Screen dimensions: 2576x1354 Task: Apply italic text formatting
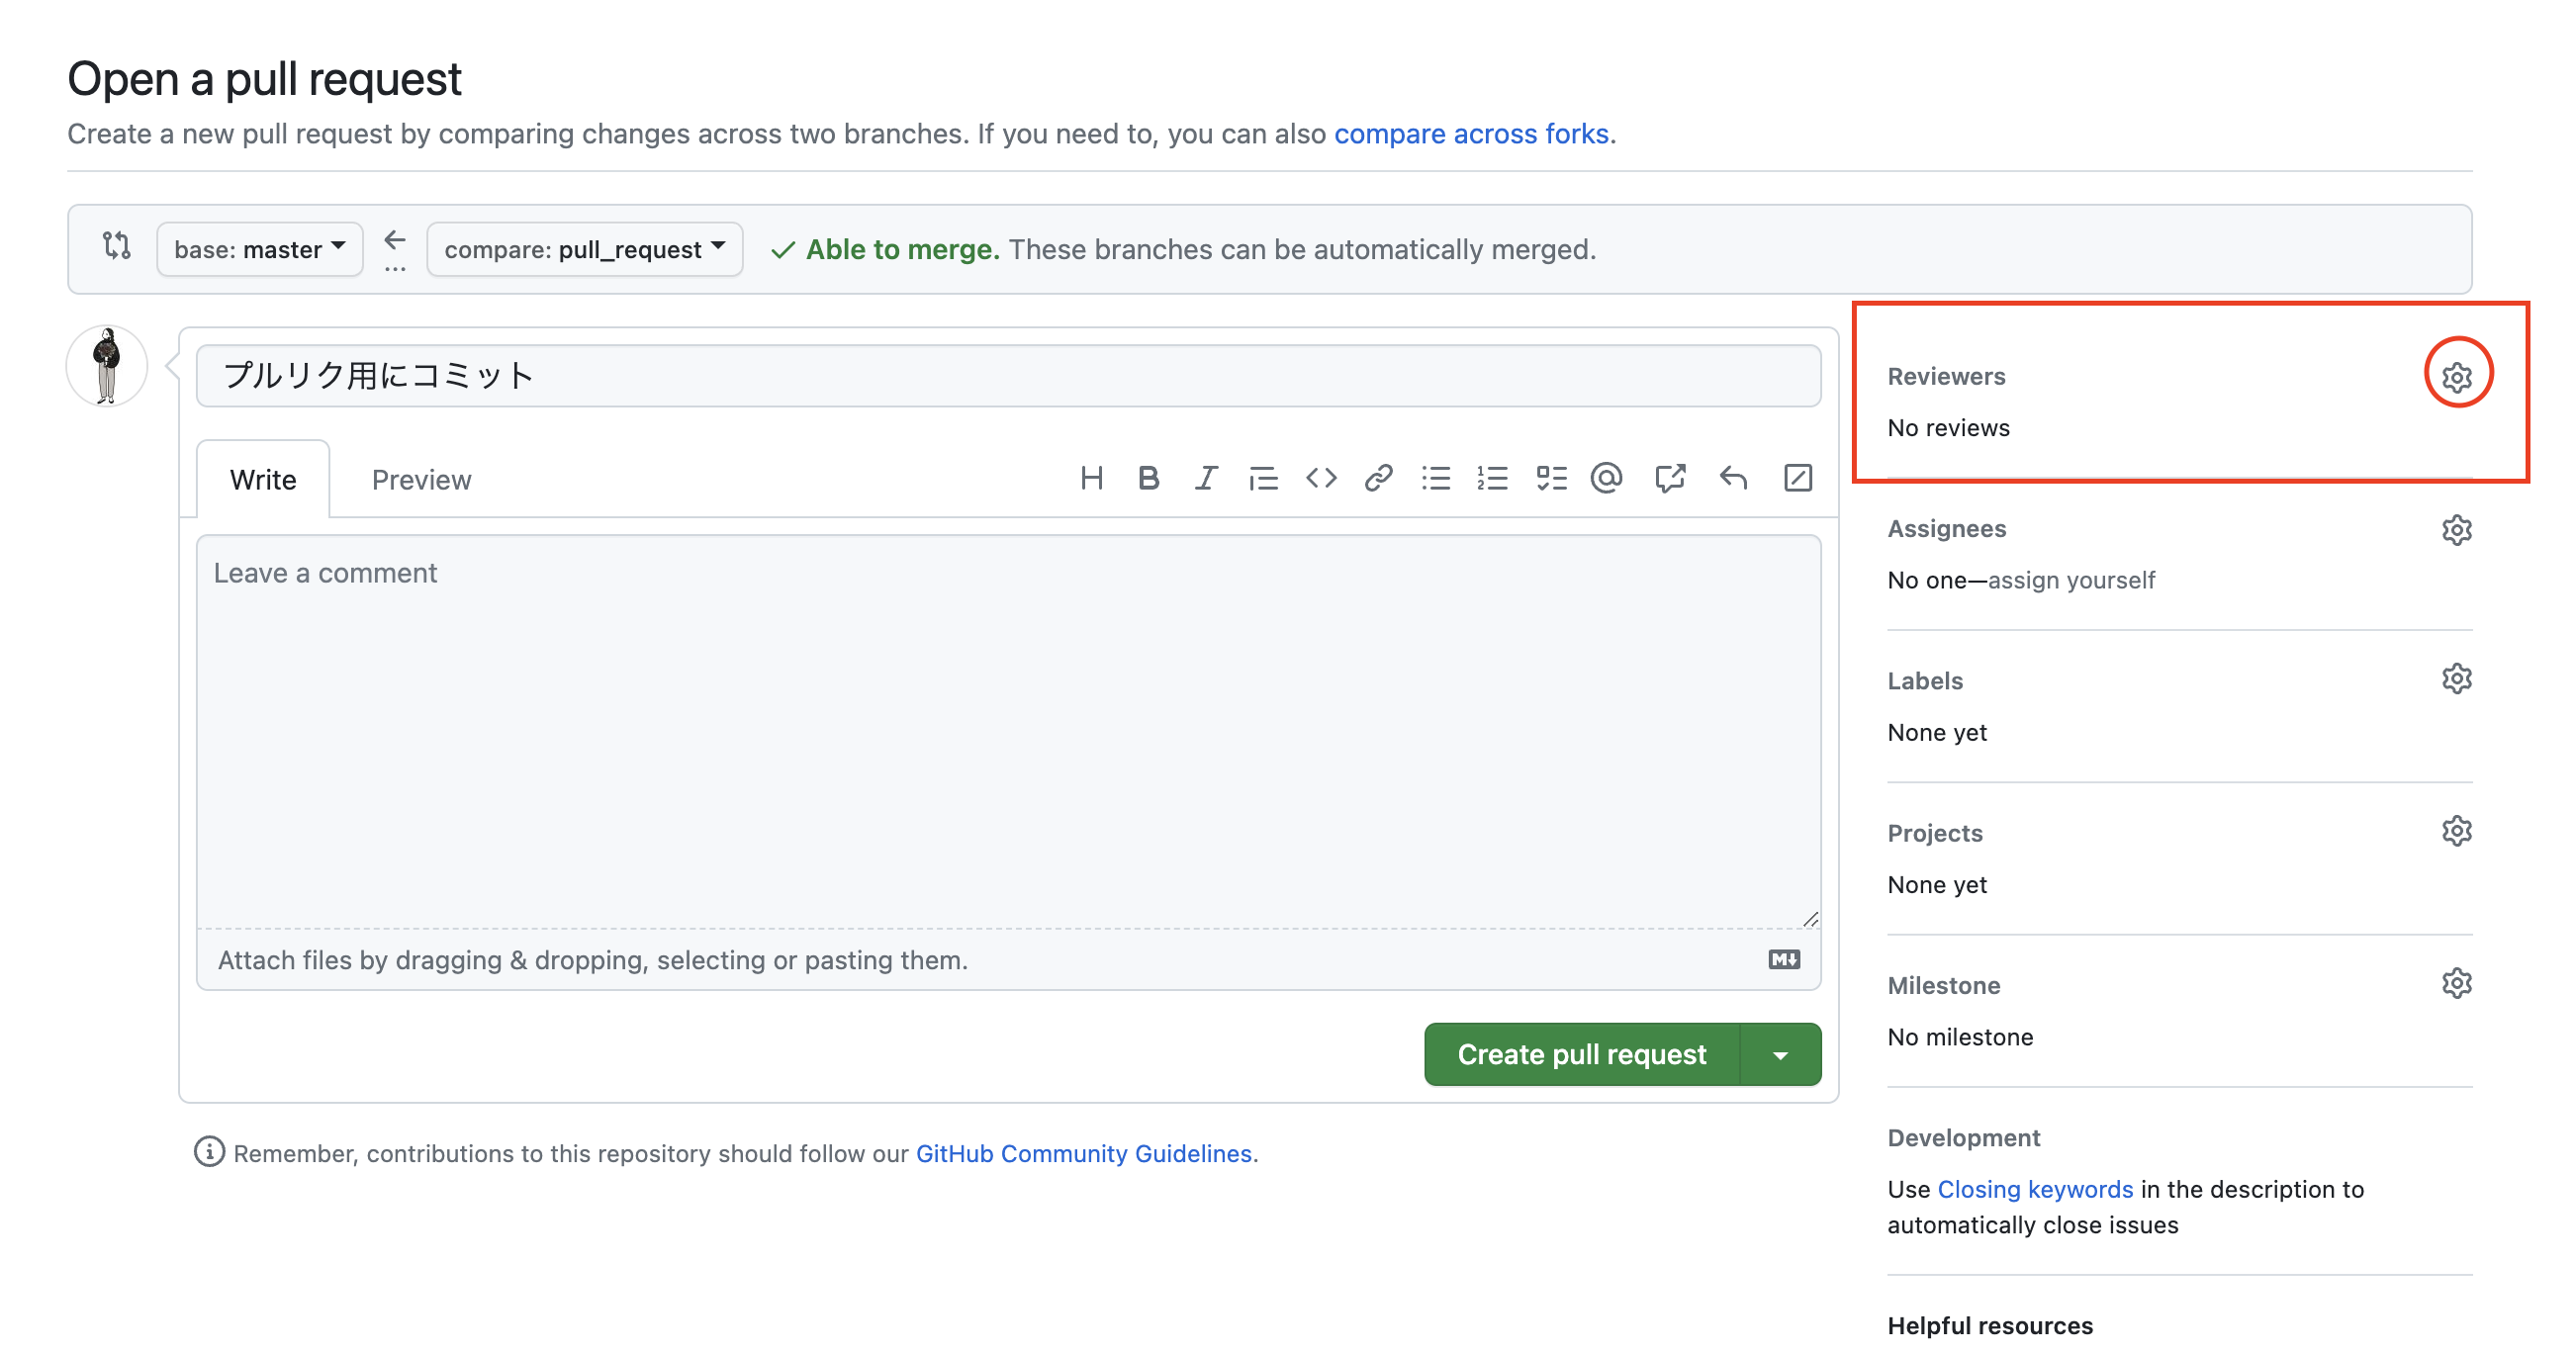tap(1206, 478)
